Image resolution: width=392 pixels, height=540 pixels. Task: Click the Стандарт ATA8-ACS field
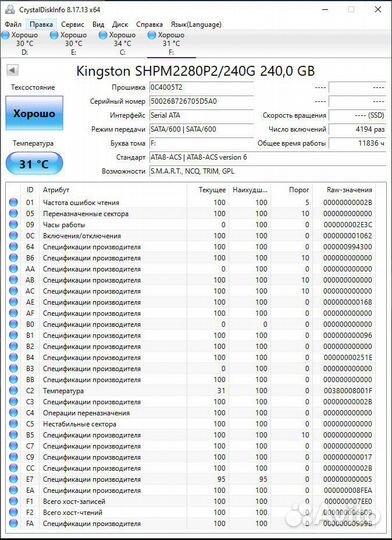pyautogui.click(x=267, y=157)
